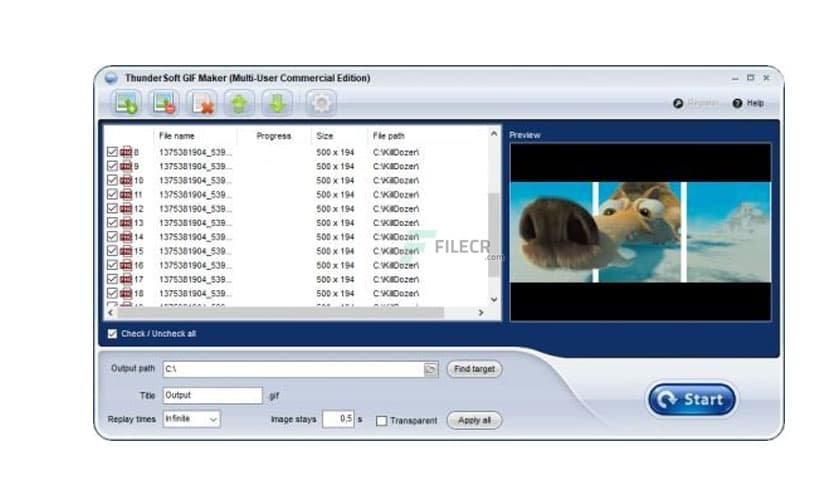Sort by File name column header
The height and width of the screenshot is (484, 836).
click(x=176, y=136)
